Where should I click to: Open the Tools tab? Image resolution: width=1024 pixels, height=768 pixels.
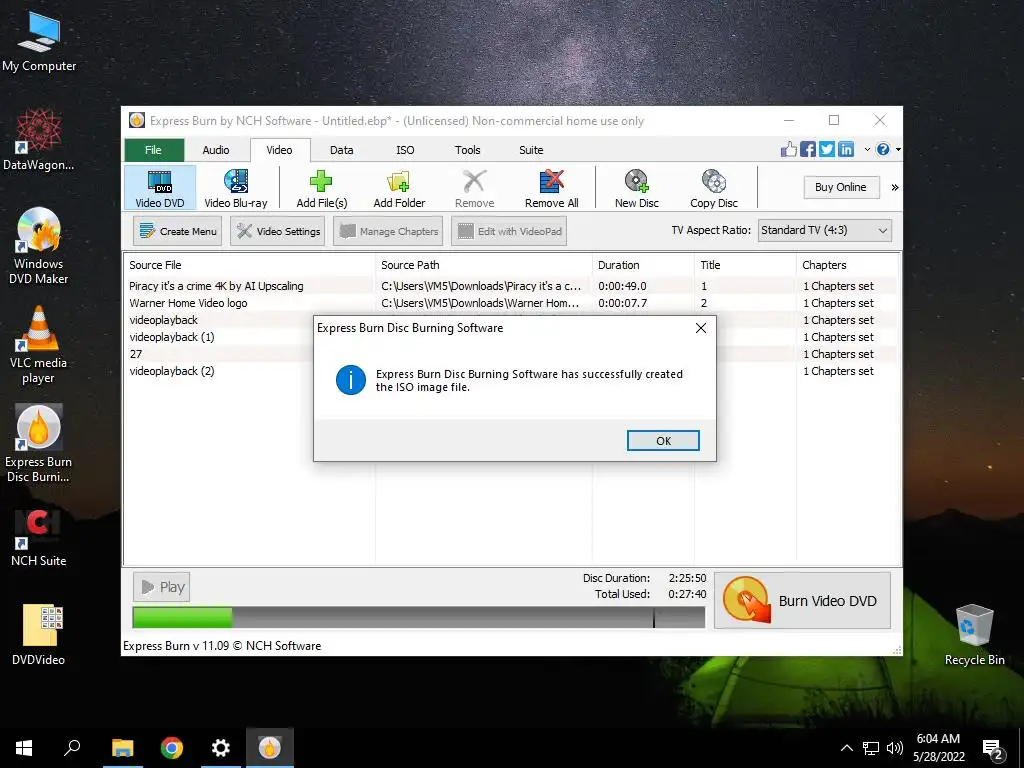(468, 150)
